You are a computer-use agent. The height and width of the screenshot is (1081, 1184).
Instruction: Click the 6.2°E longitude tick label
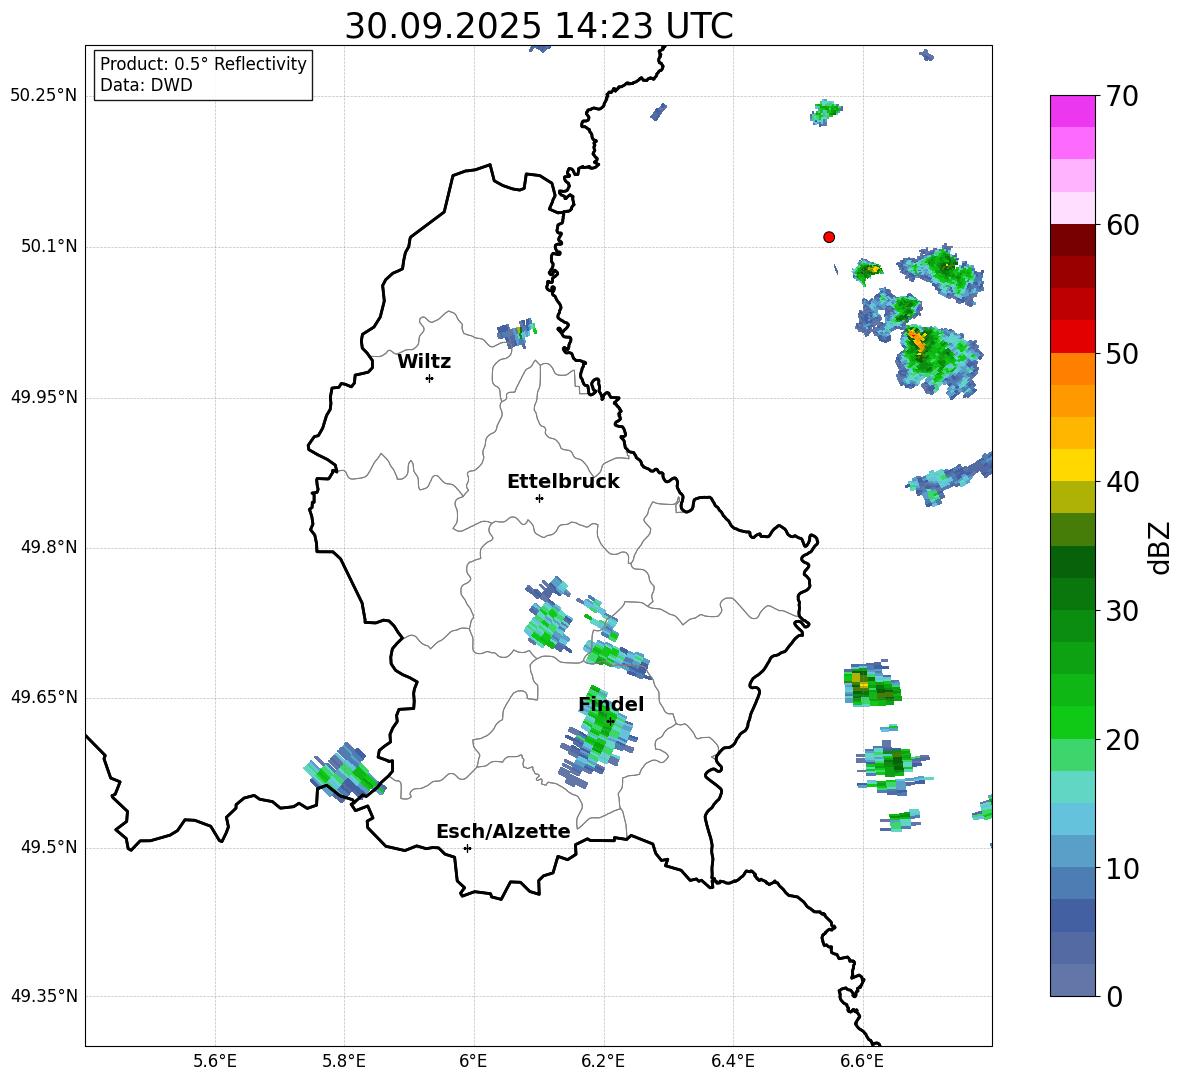pyautogui.click(x=603, y=1061)
